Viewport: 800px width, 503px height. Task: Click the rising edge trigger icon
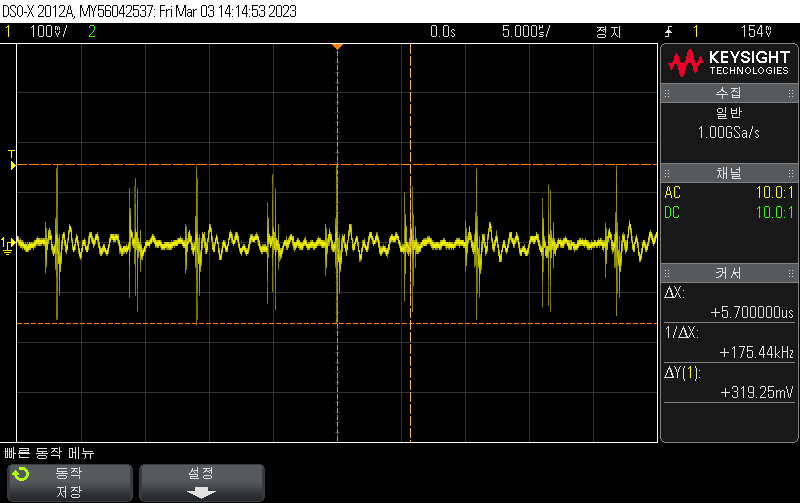click(x=669, y=32)
